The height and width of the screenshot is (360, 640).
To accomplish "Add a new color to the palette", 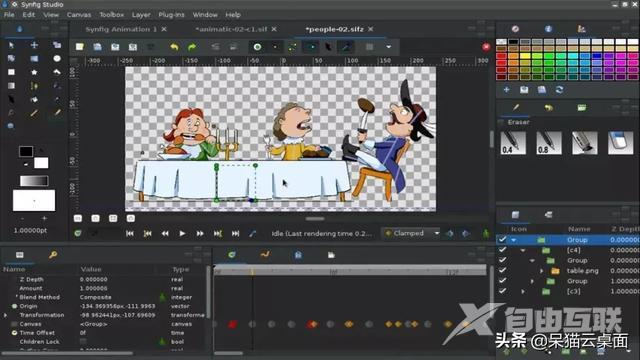I will click(x=507, y=89).
